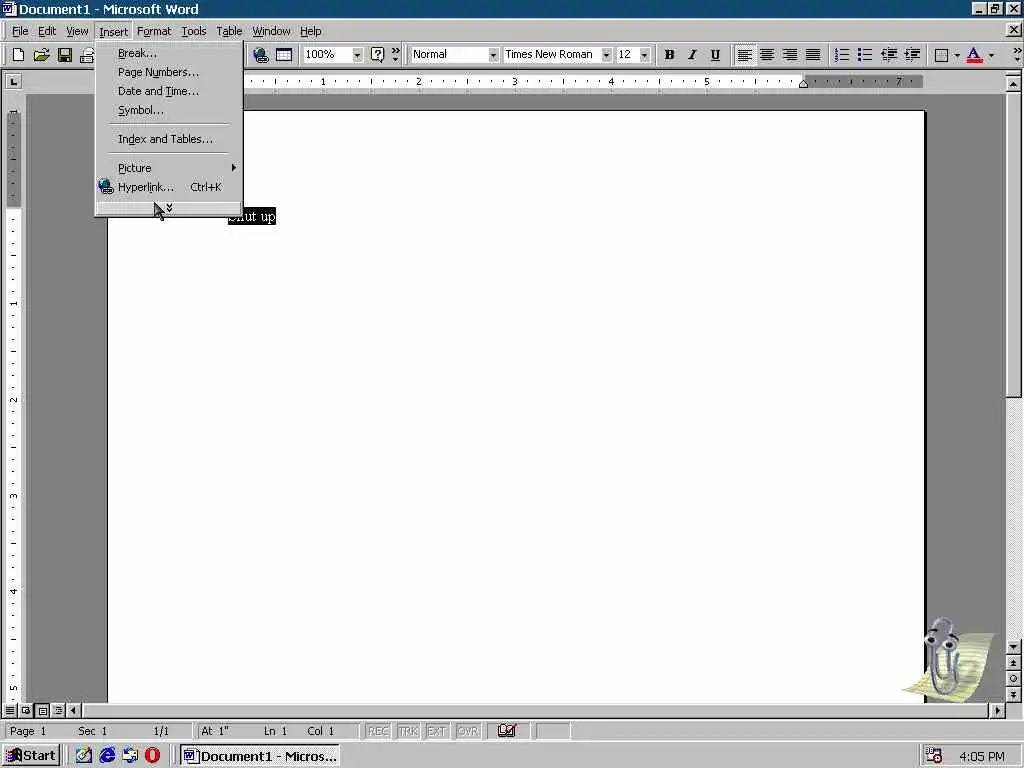Toggle TRK track changes in status bar

pyautogui.click(x=408, y=731)
